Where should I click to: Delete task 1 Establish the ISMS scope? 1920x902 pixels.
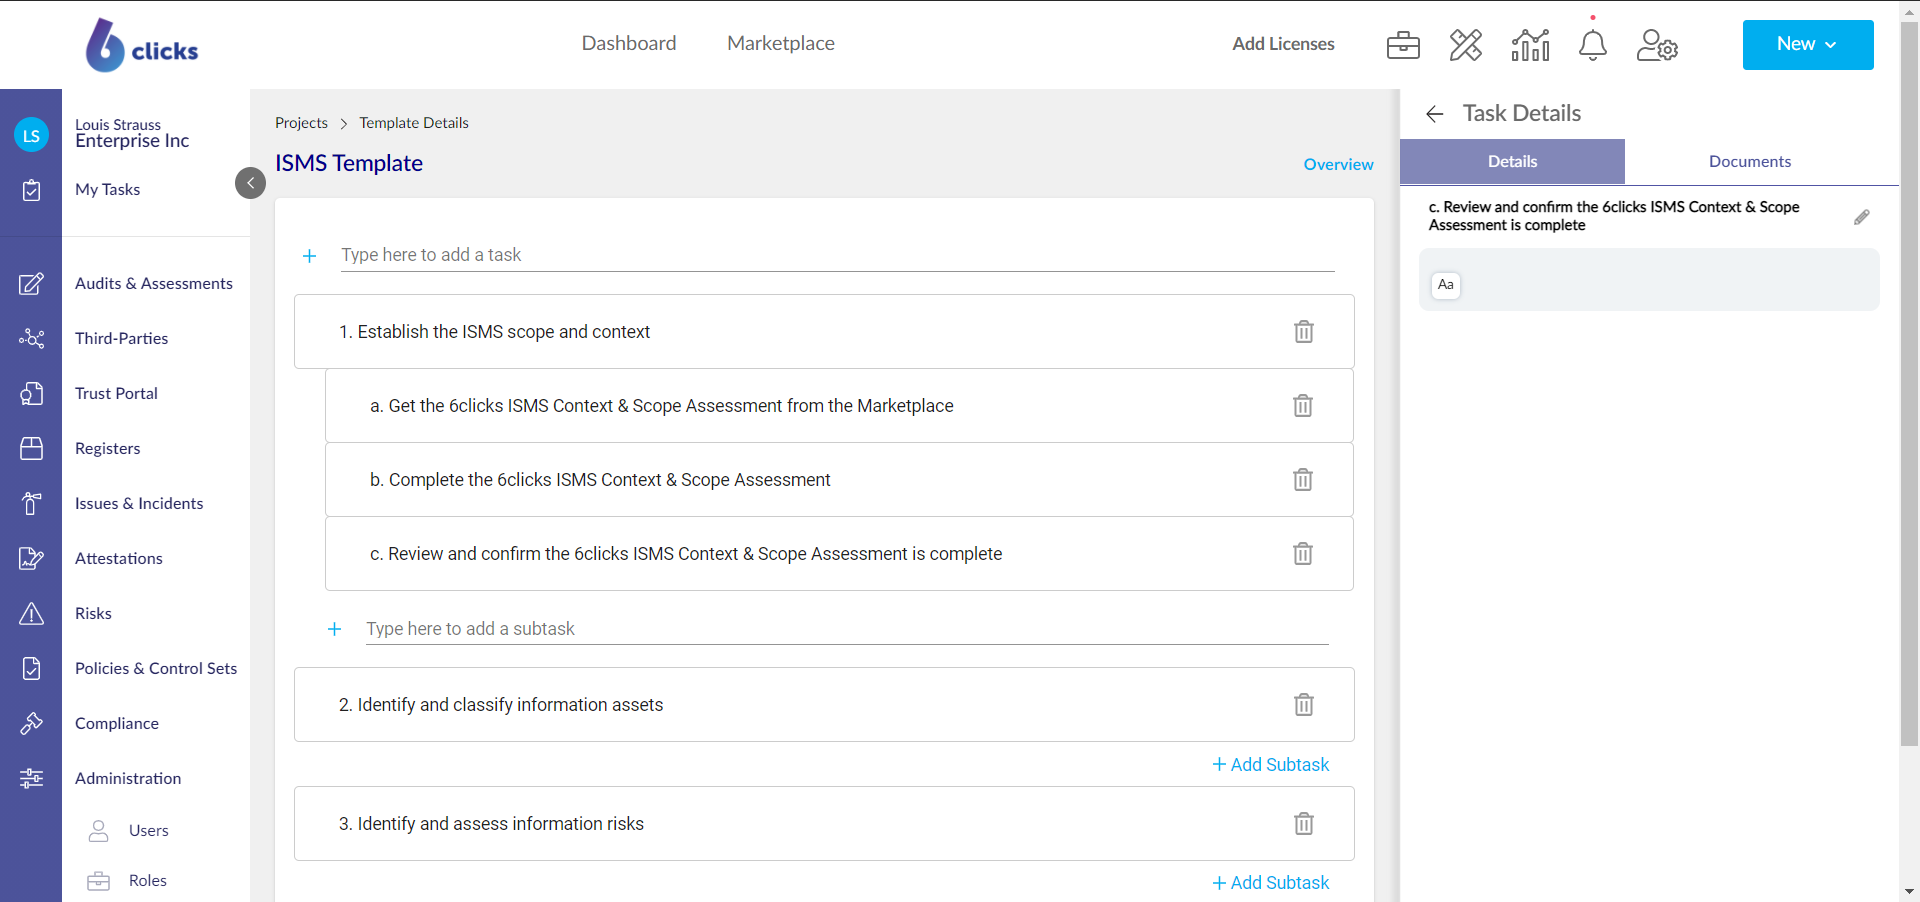point(1304,332)
